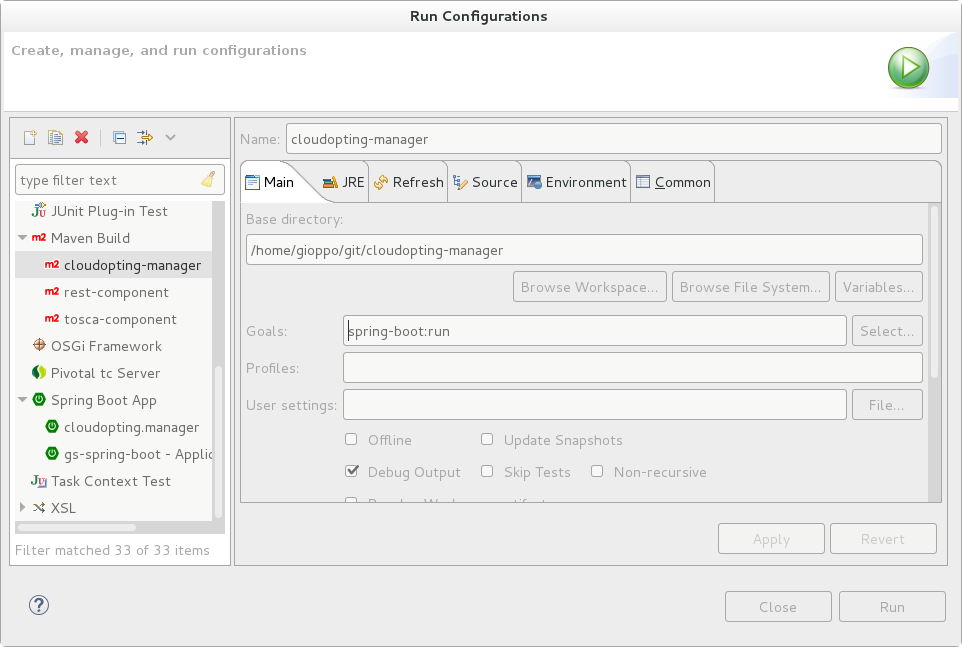Viewport: 962px width, 647px height.
Task: Click the rest-component m2 icon
Action: tap(52, 291)
